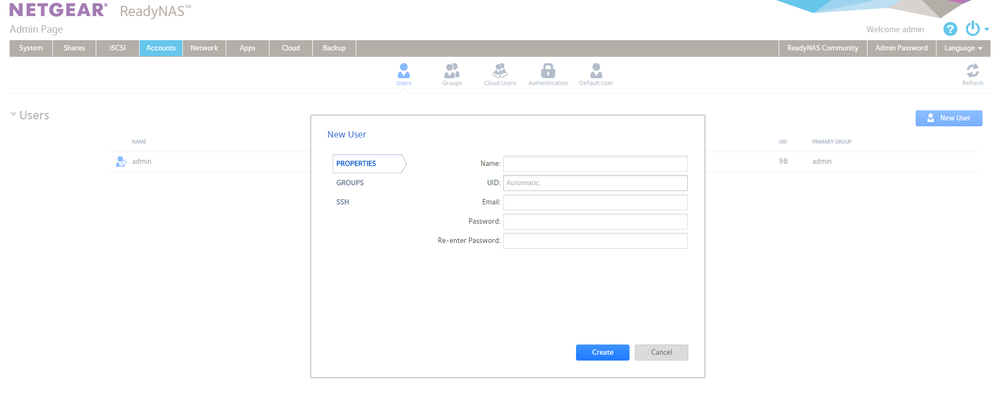The width and height of the screenshot is (998, 420).
Task: Collapse the Users section triangle
Action: (13, 116)
